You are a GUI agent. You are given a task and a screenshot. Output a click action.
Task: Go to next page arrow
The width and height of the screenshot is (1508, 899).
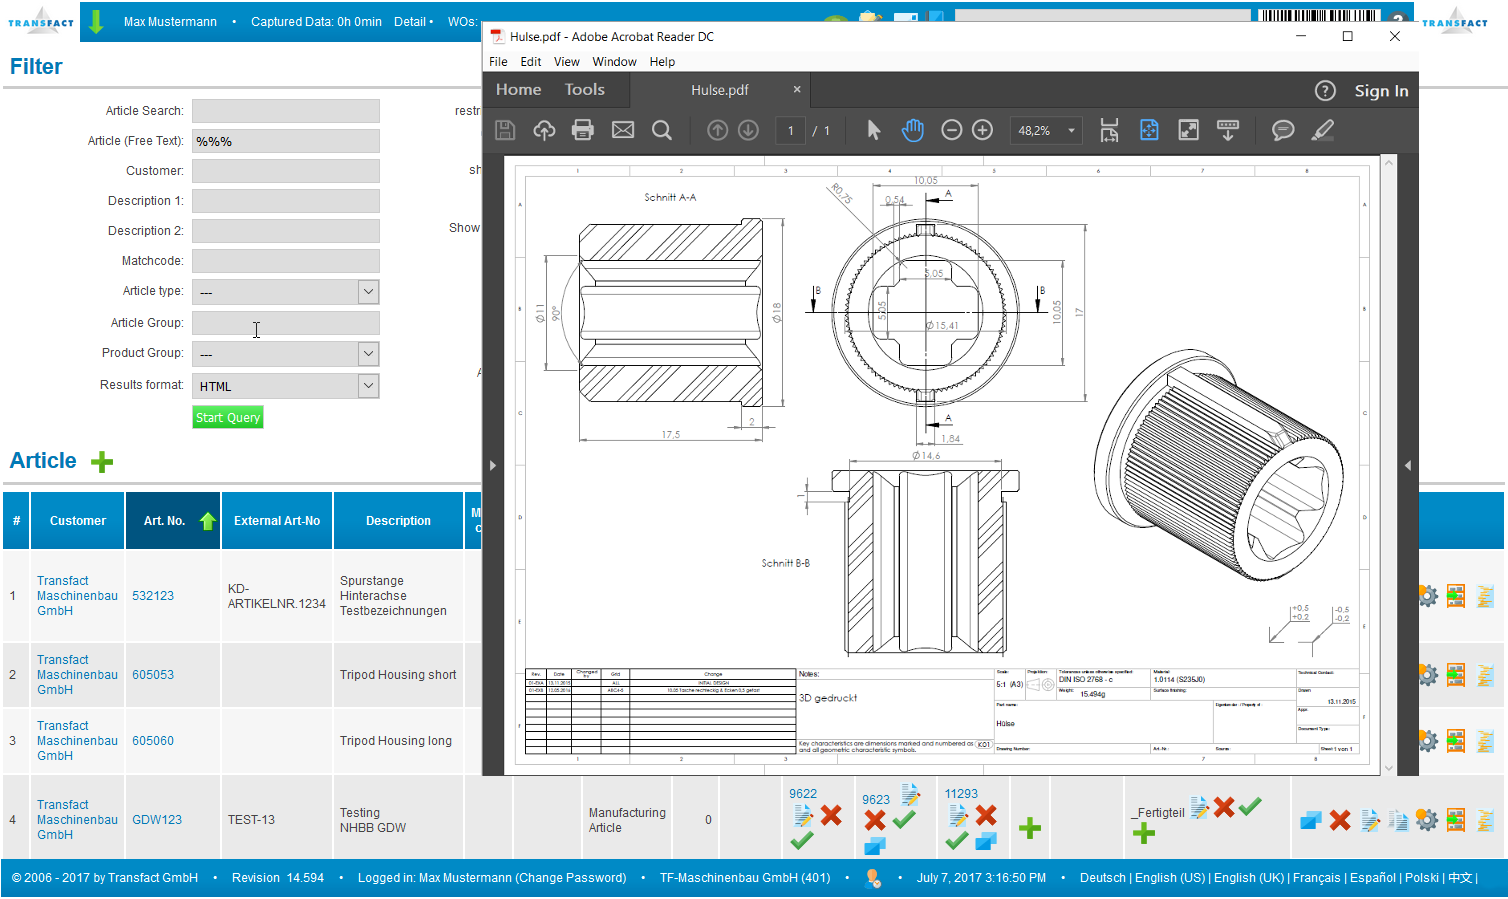point(749,130)
